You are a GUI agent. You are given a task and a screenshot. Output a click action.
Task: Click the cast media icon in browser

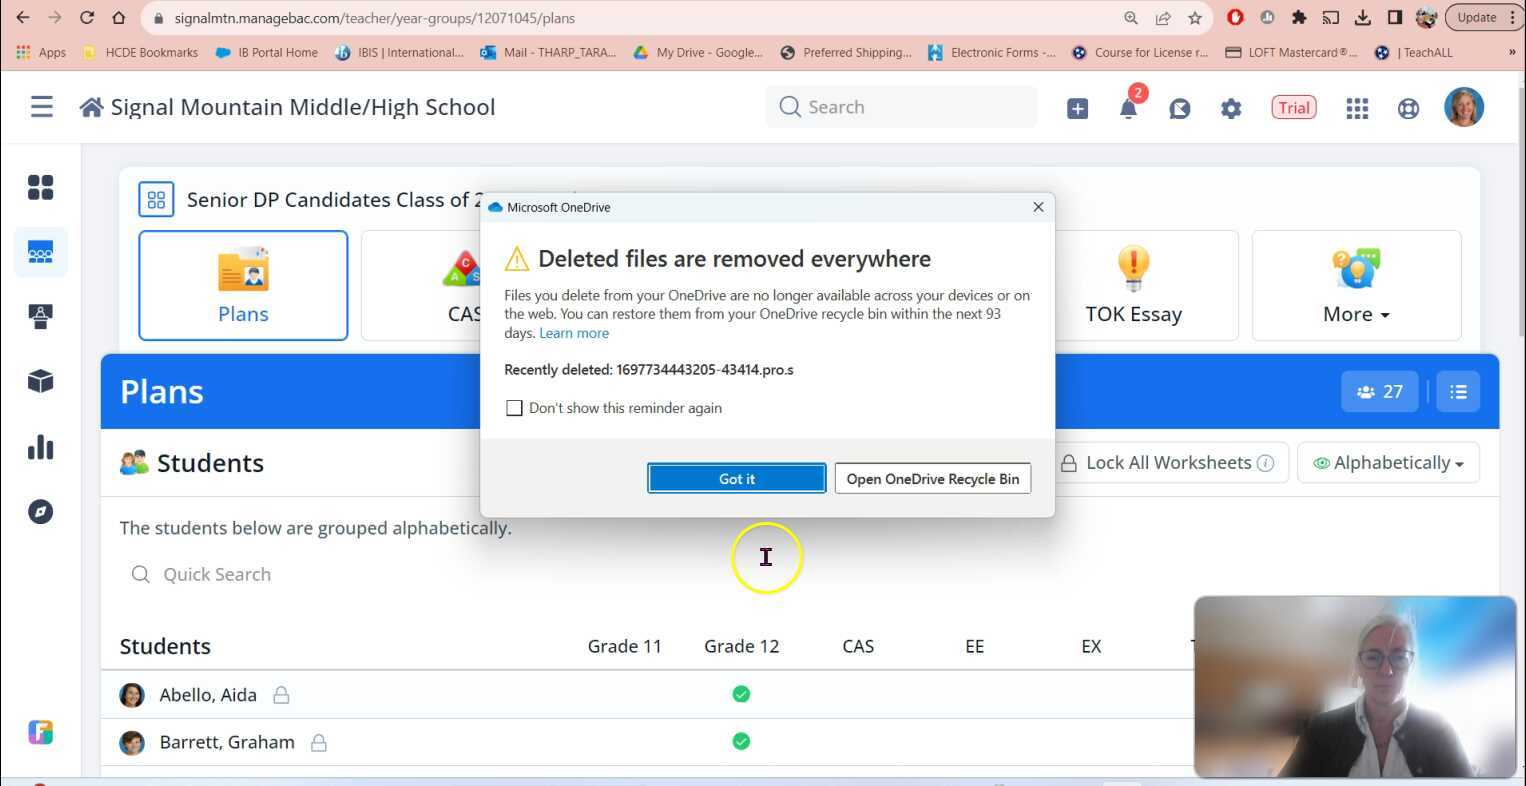click(x=1331, y=18)
